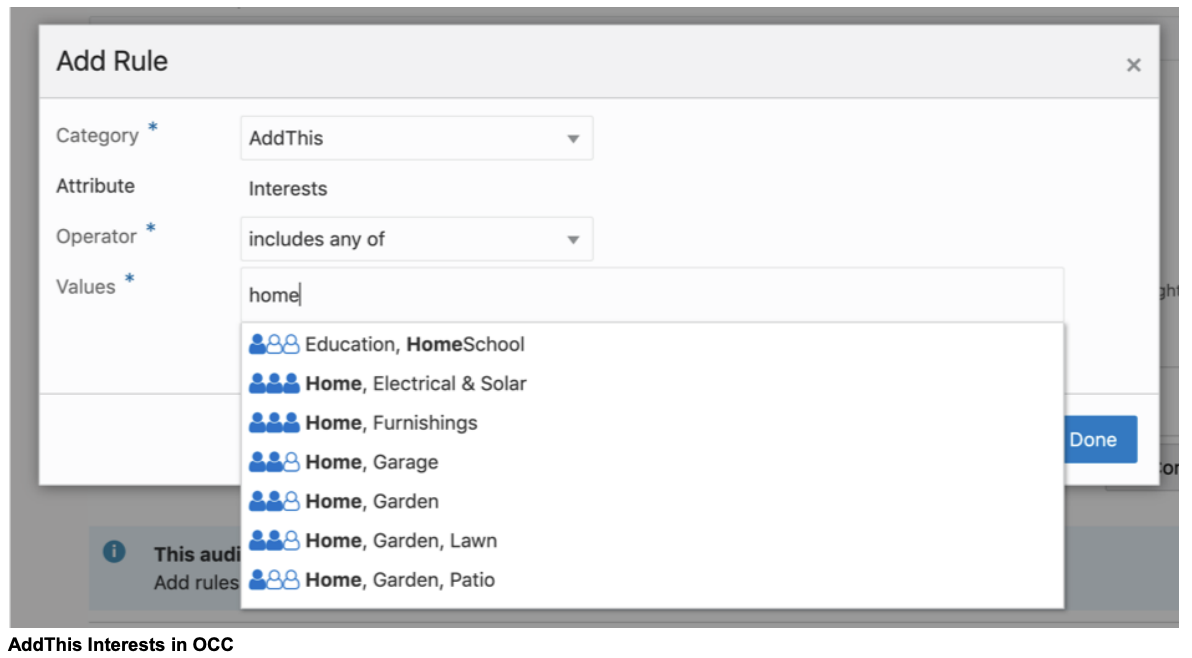This screenshot has height=658, width=1192.
Task: Open the Category dropdown showing AddThis
Action: pyautogui.click(x=417, y=138)
